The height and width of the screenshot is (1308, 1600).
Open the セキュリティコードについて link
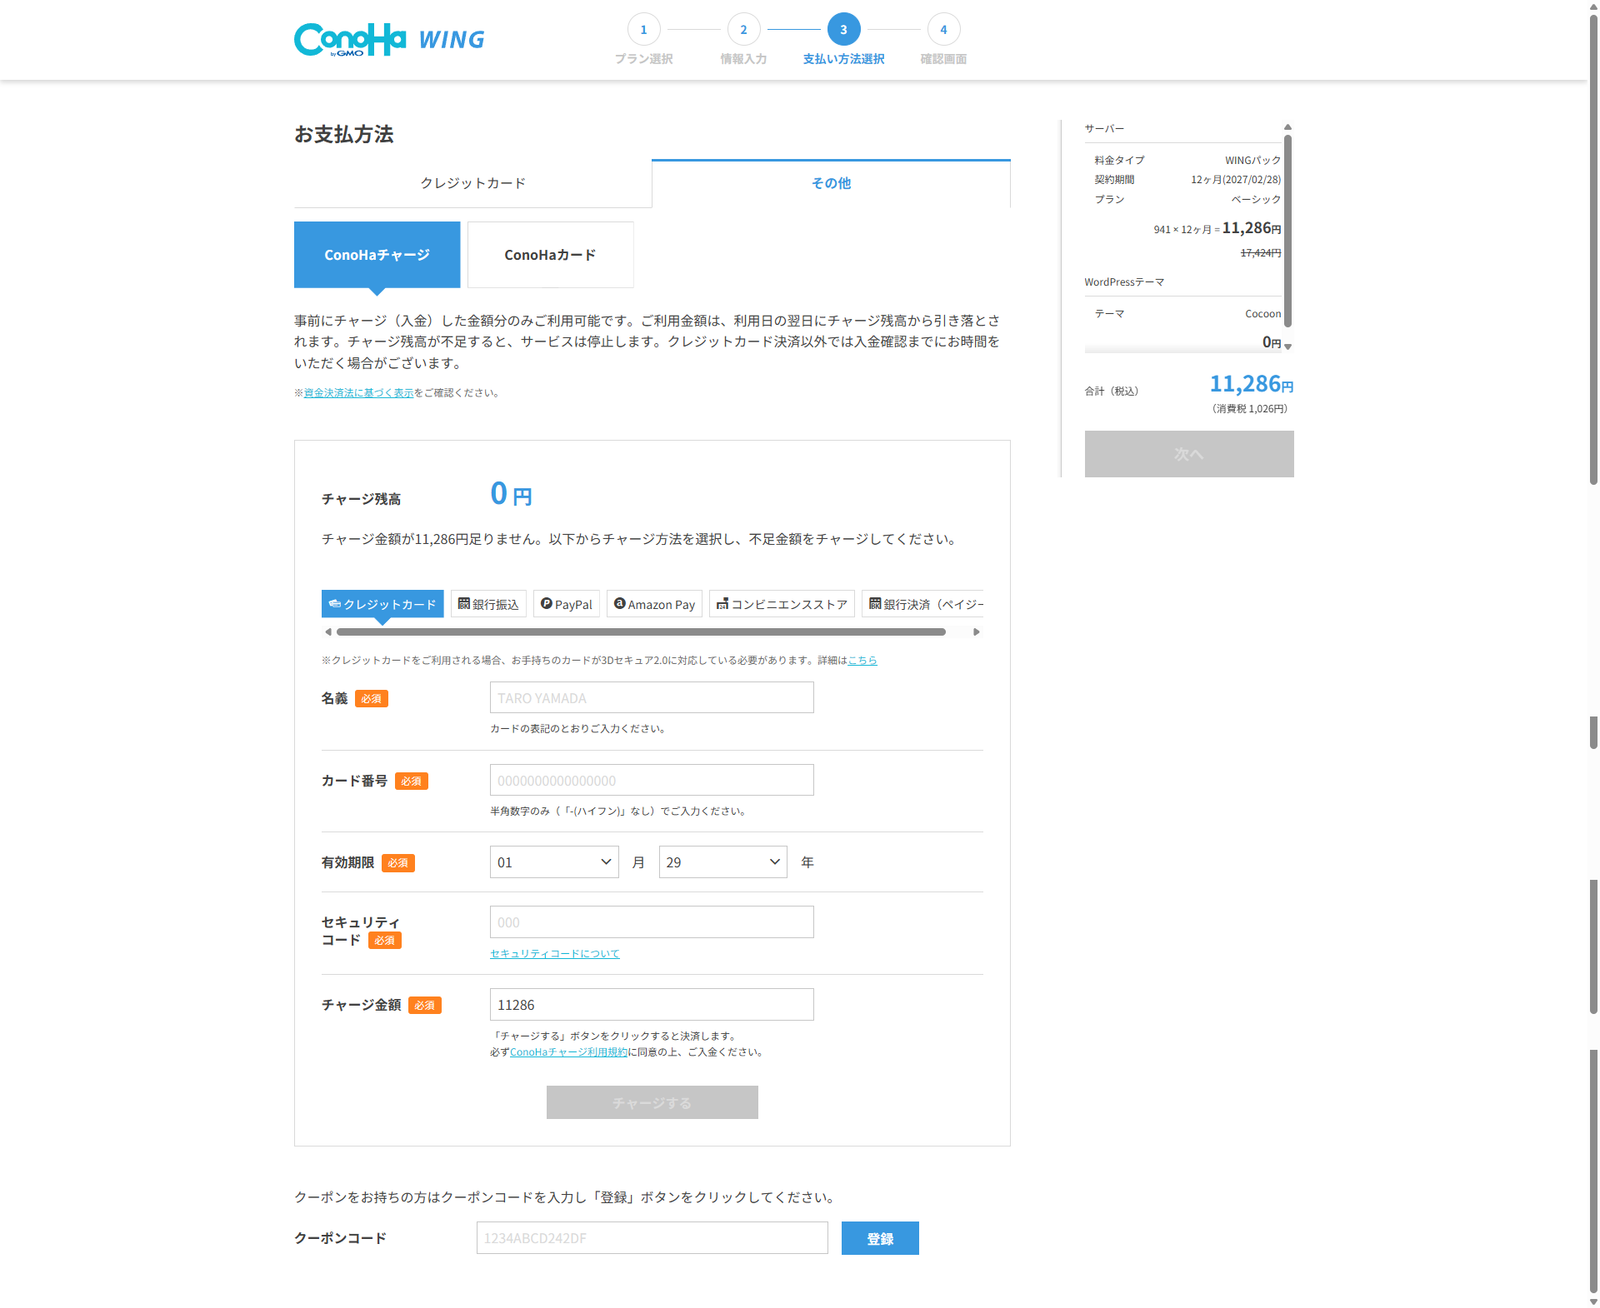tap(555, 954)
